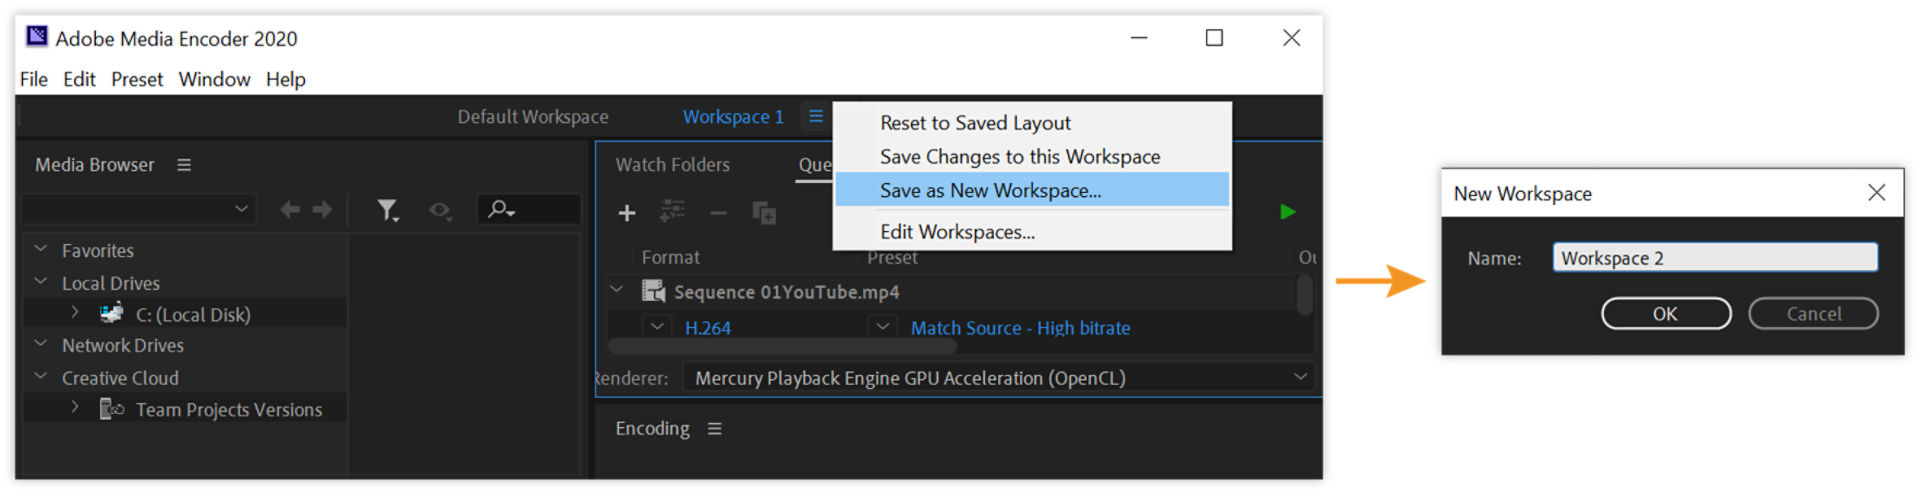Close the New Workspace dialog
Screen dimensions: 1920x496
click(1877, 193)
